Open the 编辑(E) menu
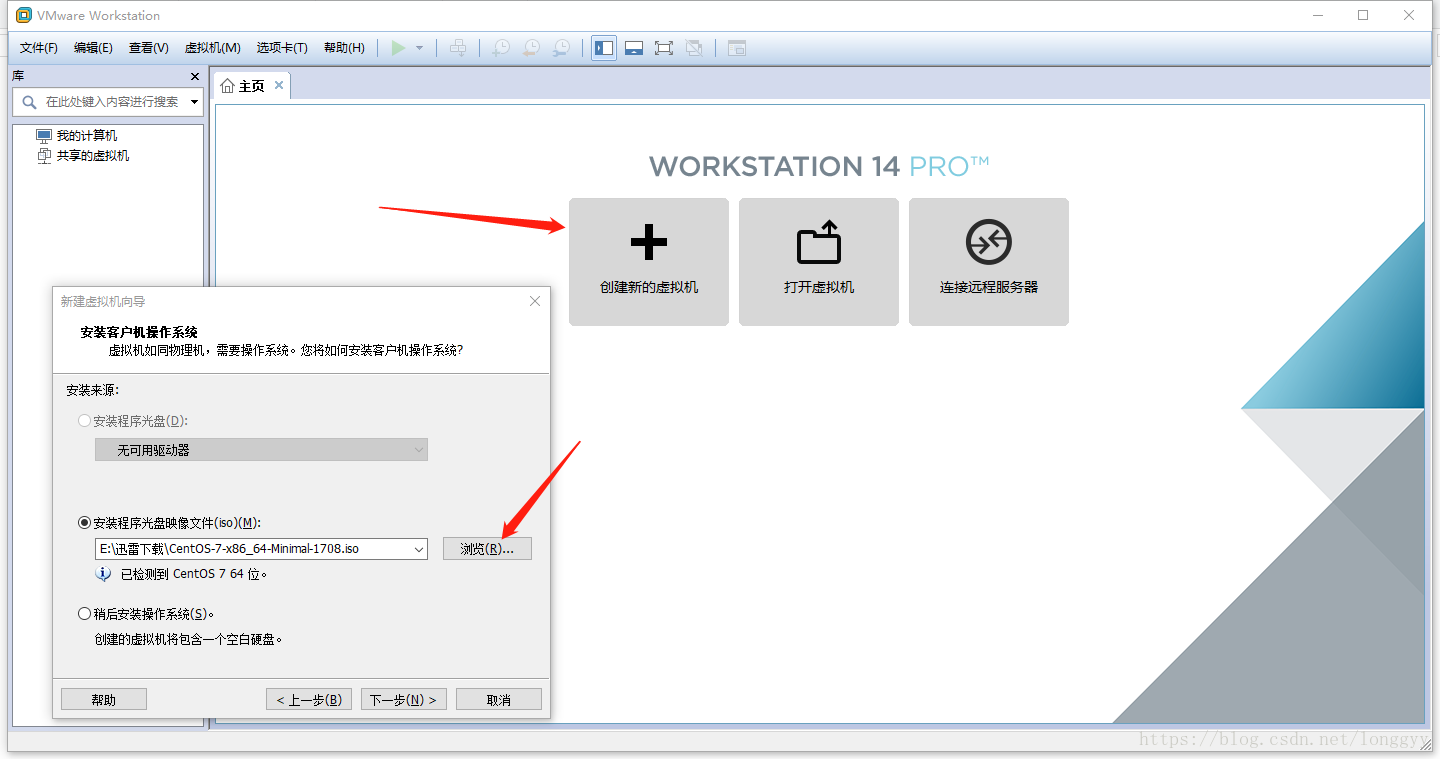The image size is (1440, 759). coord(93,48)
